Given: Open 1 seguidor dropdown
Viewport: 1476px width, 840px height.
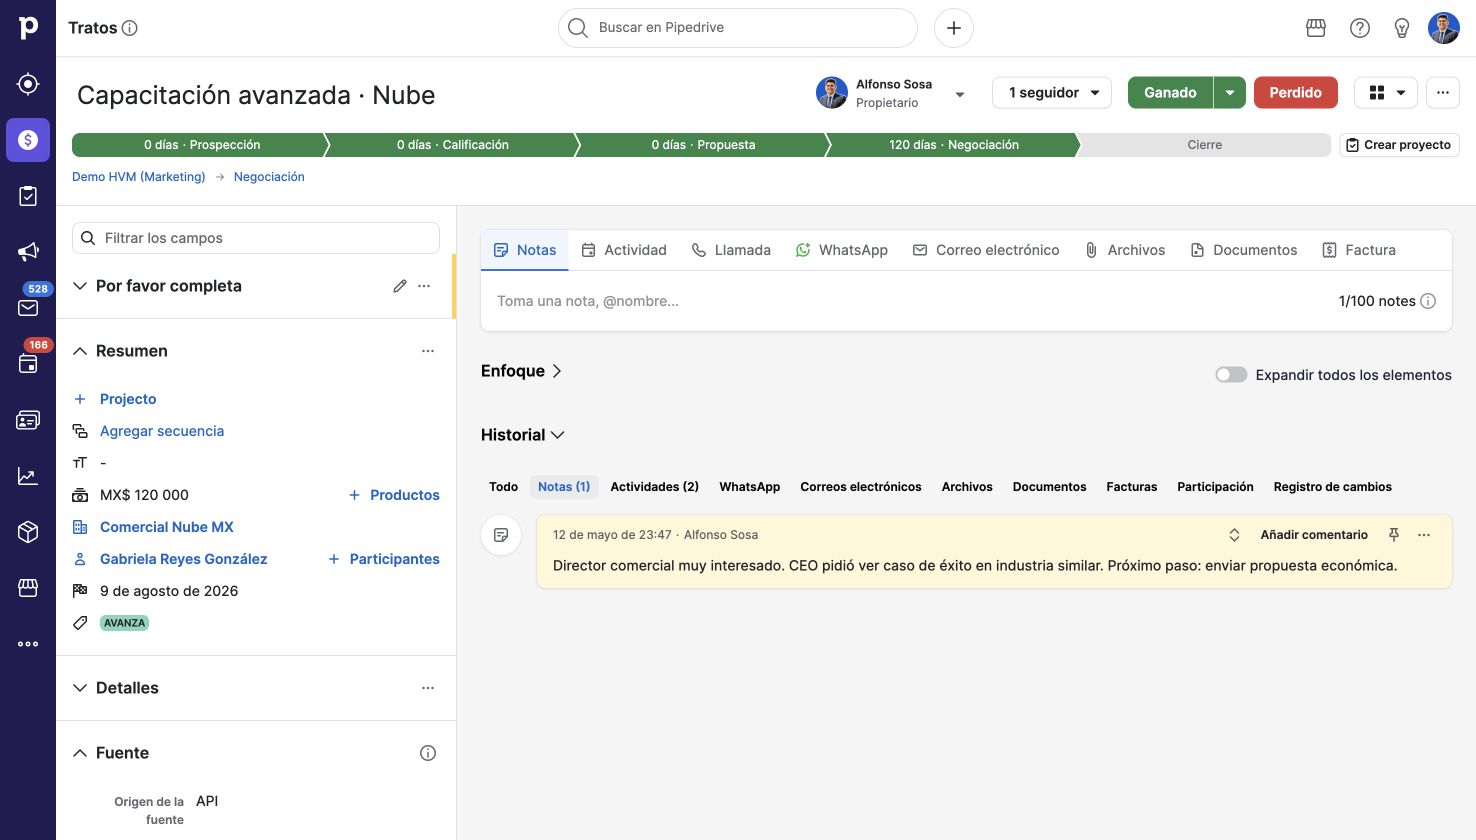Looking at the screenshot, I should coord(1052,92).
